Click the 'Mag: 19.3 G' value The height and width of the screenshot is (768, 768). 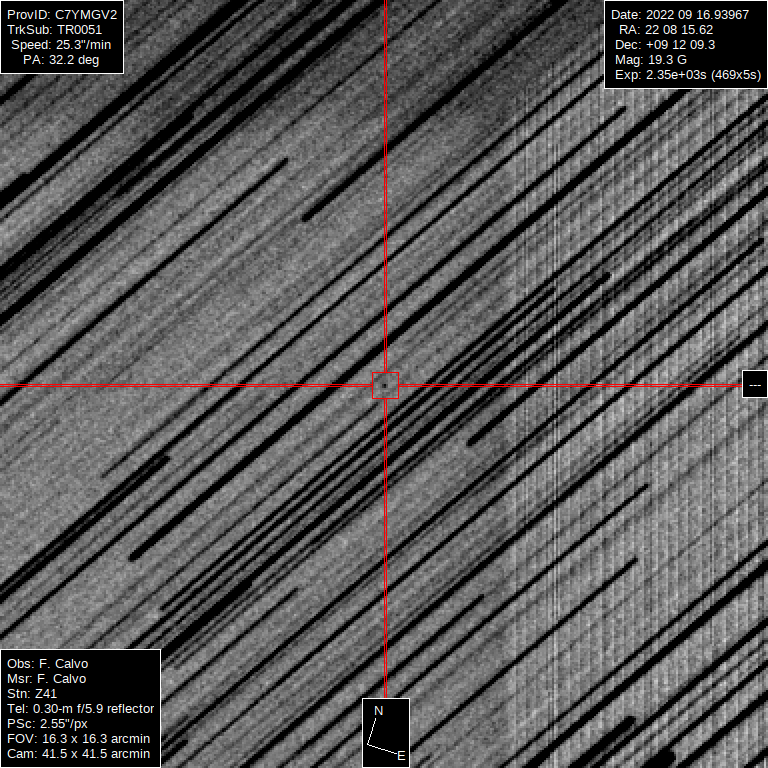click(651, 60)
